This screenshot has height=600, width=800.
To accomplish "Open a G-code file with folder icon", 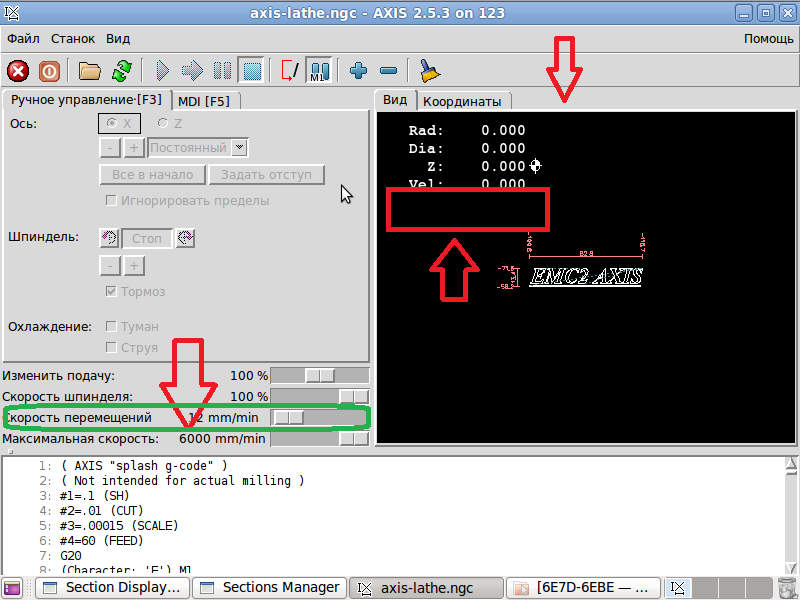I will click(89, 71).
